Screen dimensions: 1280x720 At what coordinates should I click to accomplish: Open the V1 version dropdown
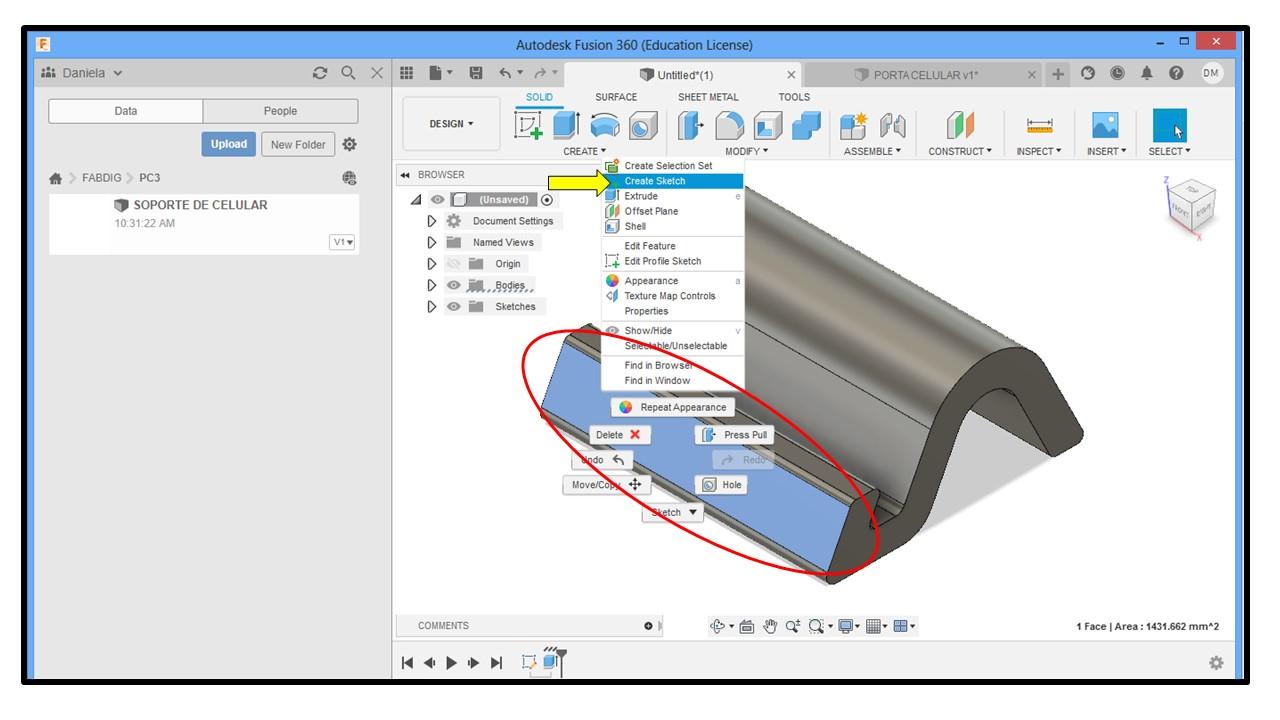343,242
